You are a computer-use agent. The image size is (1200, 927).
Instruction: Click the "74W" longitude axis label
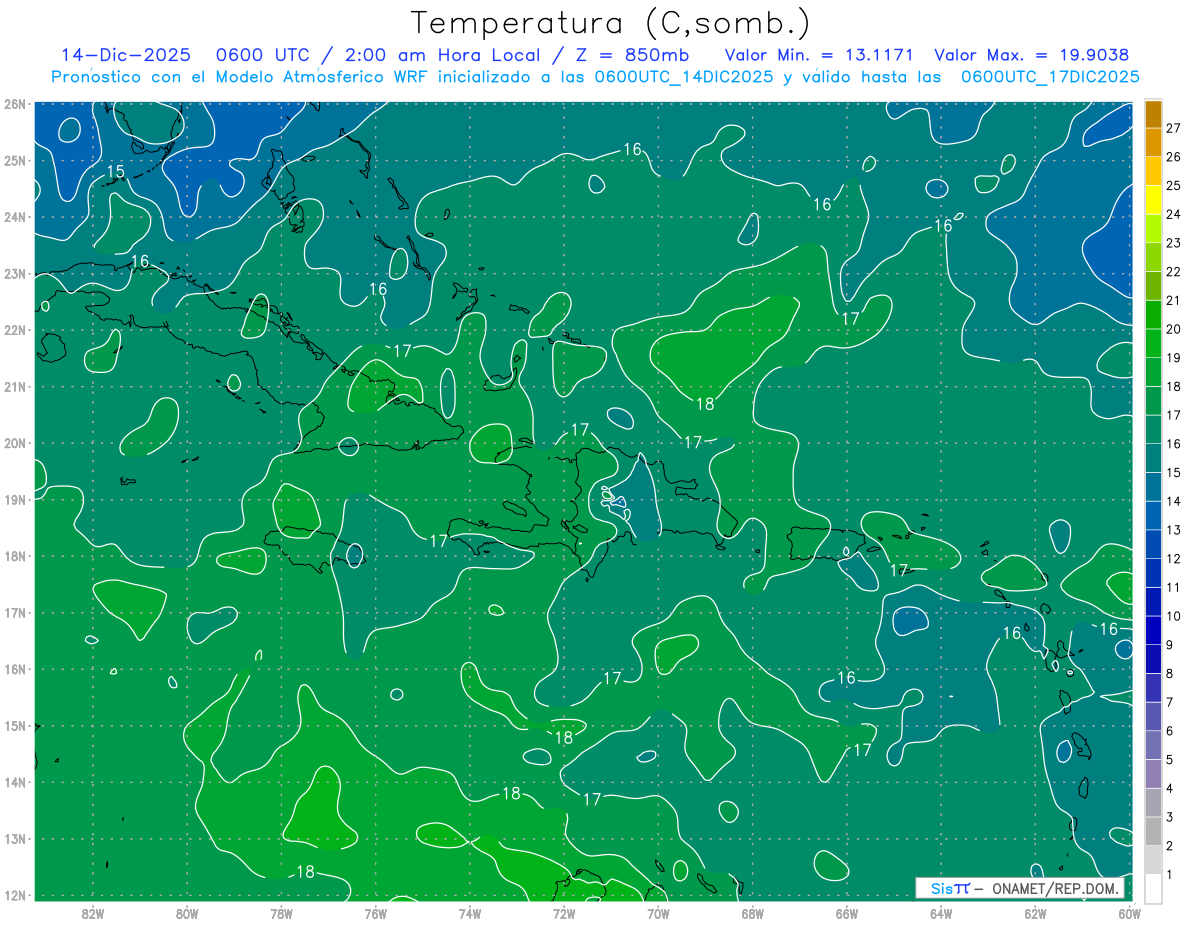[x=470, y=912]
